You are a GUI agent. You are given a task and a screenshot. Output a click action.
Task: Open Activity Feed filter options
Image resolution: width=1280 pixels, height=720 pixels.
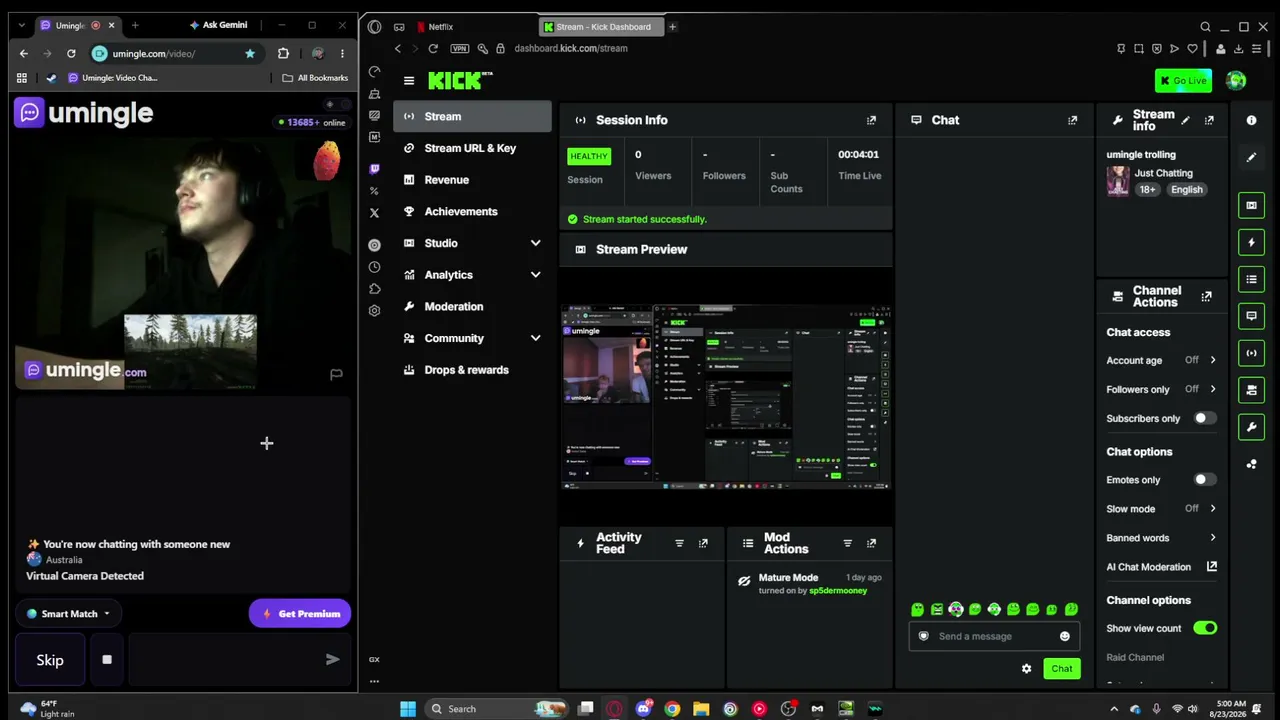click(x=679, y=543)
